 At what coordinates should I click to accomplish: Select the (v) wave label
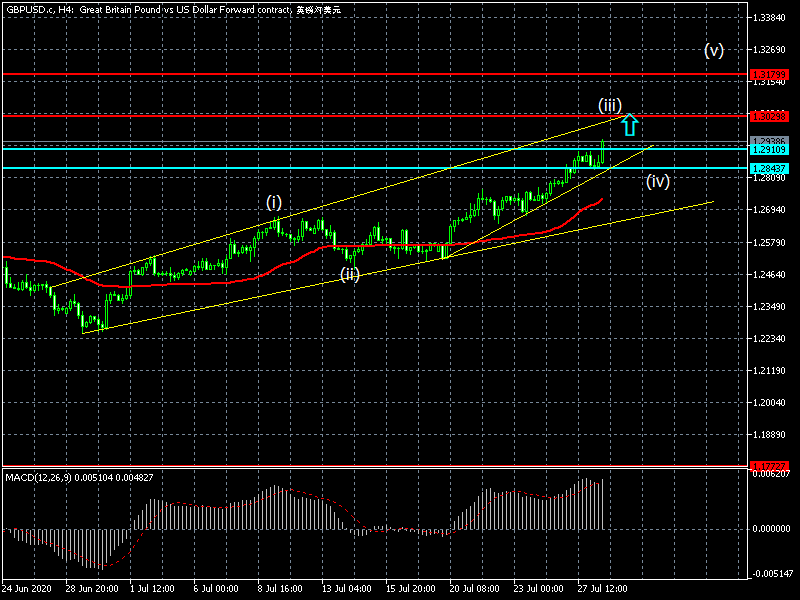(x=714, y=50)
